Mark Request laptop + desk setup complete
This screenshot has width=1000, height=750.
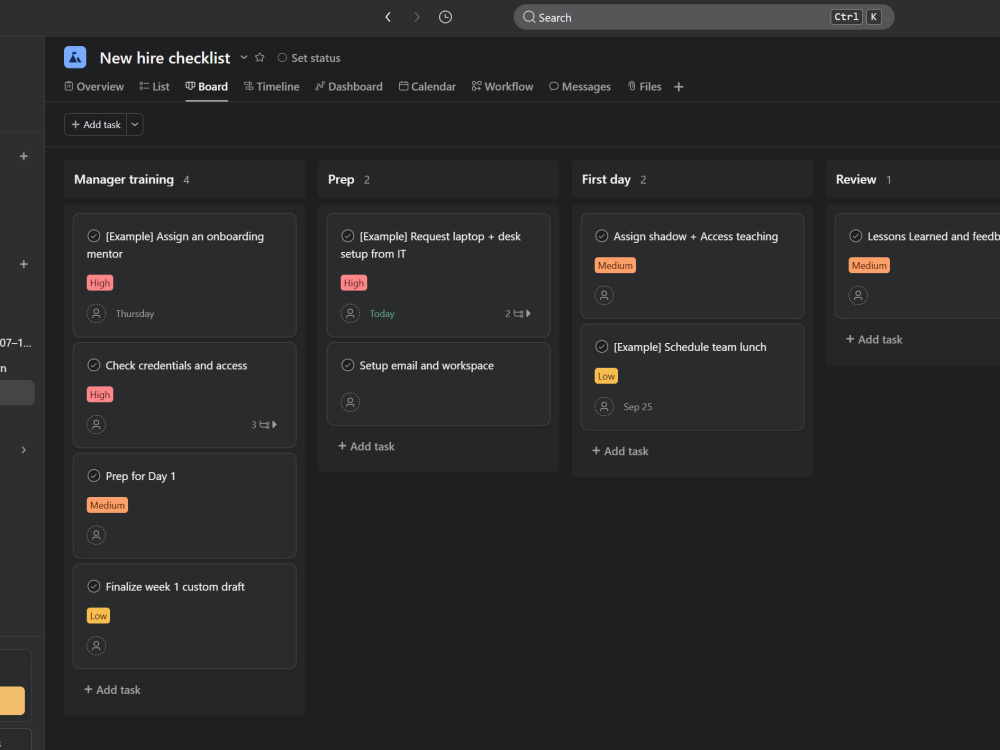tap(348, 236)
